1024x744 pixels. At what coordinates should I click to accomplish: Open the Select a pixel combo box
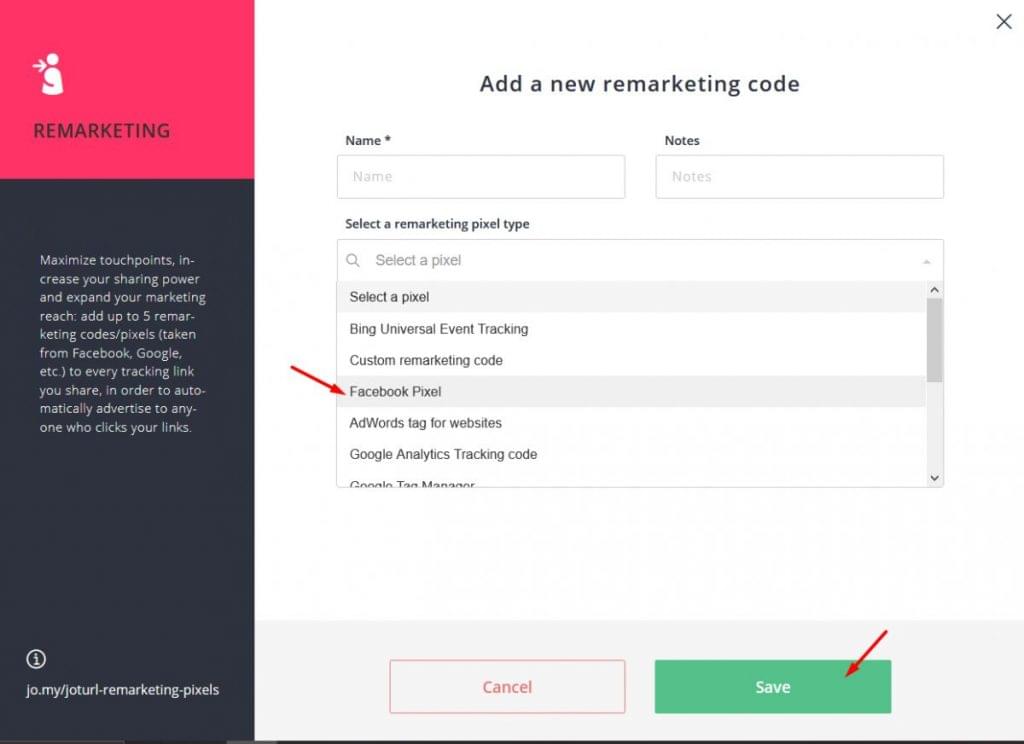tap(640, 261)
